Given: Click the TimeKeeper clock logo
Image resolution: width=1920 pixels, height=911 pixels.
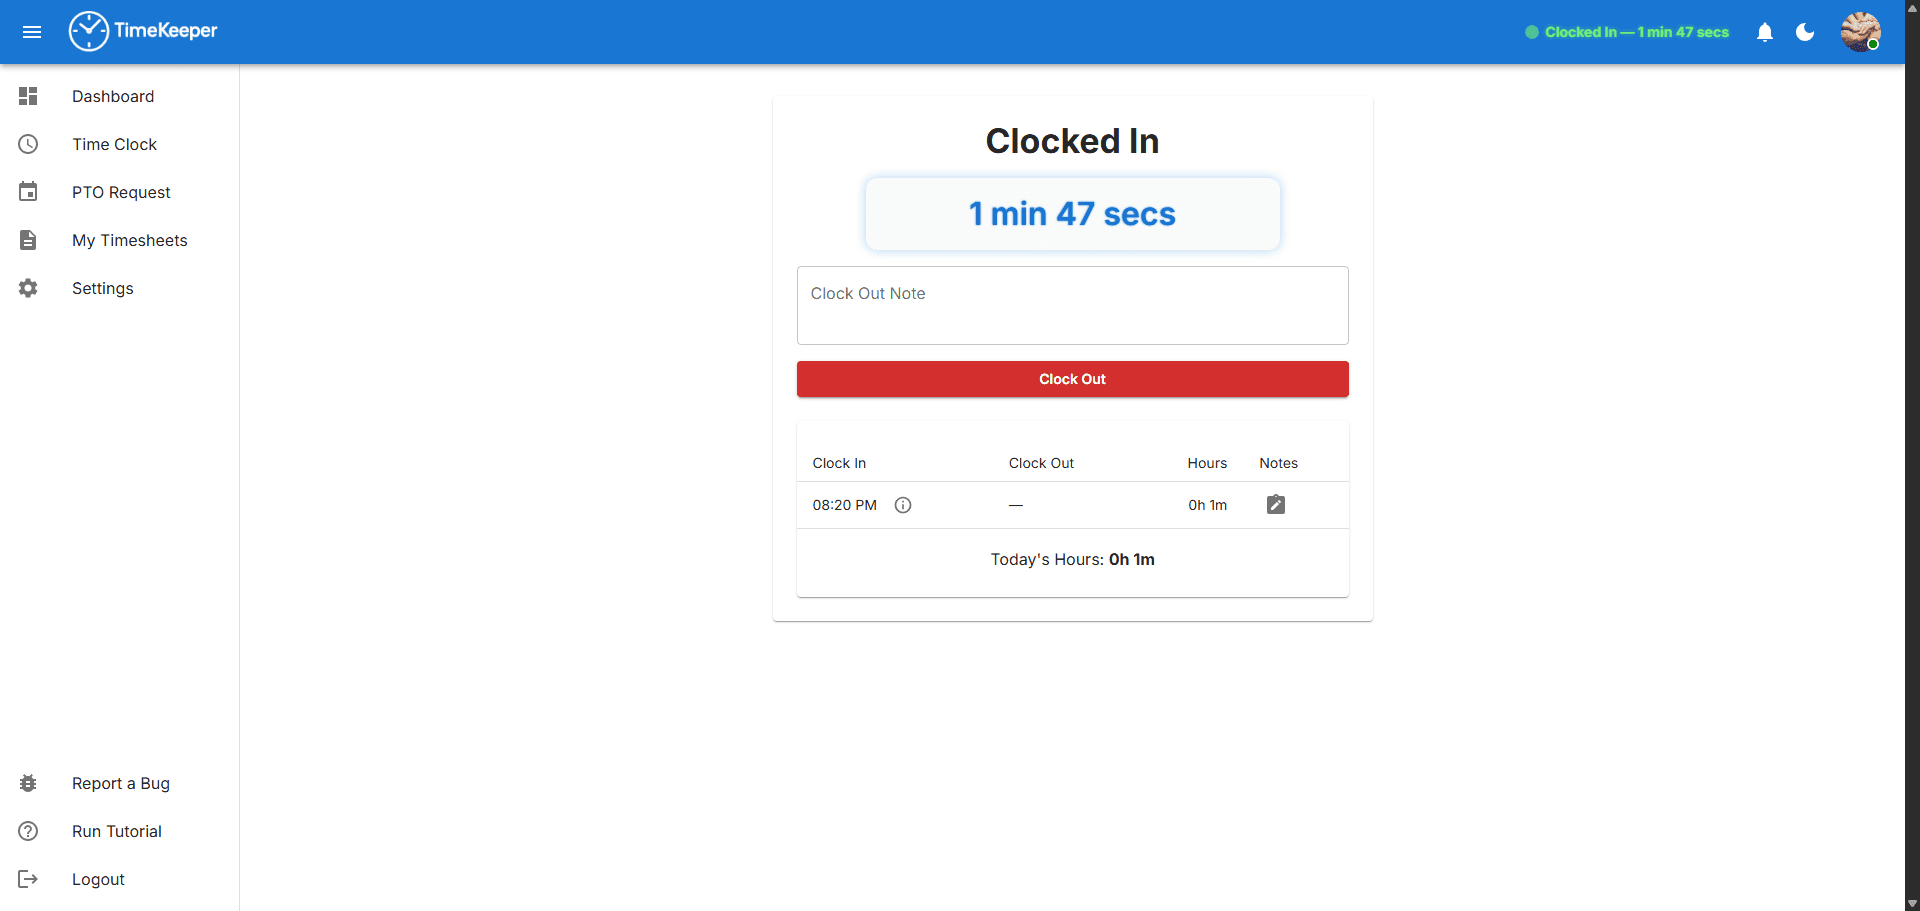Looking at the screenshot, I should pyautogui.click(x=89, y=31).
